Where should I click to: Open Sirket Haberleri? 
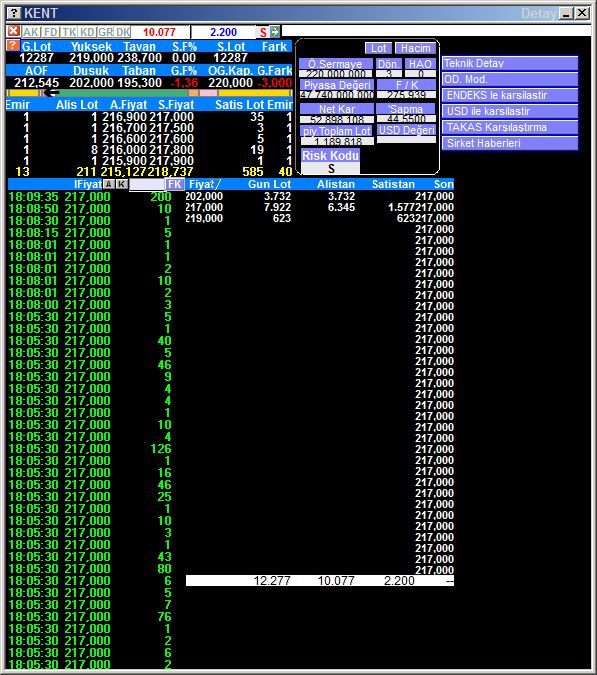point(509,143)
